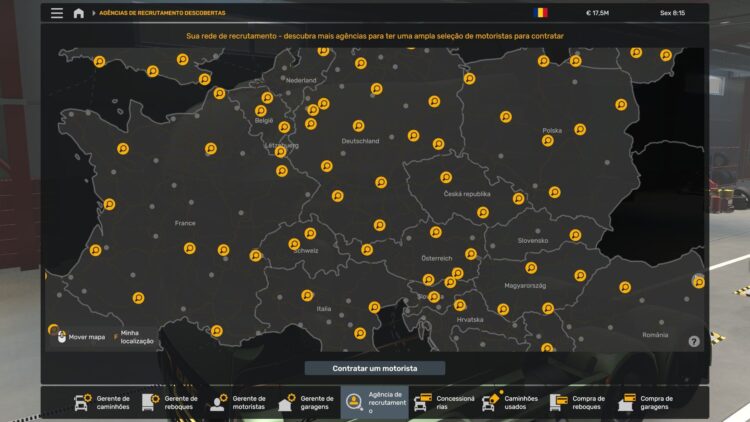Click the € 17,5M balance
Viewport: 750px width, 422px height.
click(x=597, y=13)
